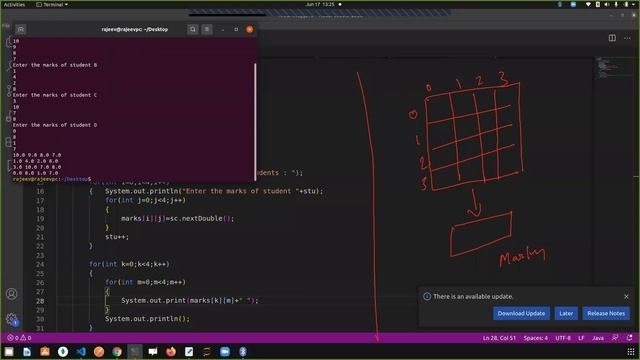Screen dimensions: 640x360
Task: Click the Wi-Fi icon in top bar
Action: [x=588, y=4]
